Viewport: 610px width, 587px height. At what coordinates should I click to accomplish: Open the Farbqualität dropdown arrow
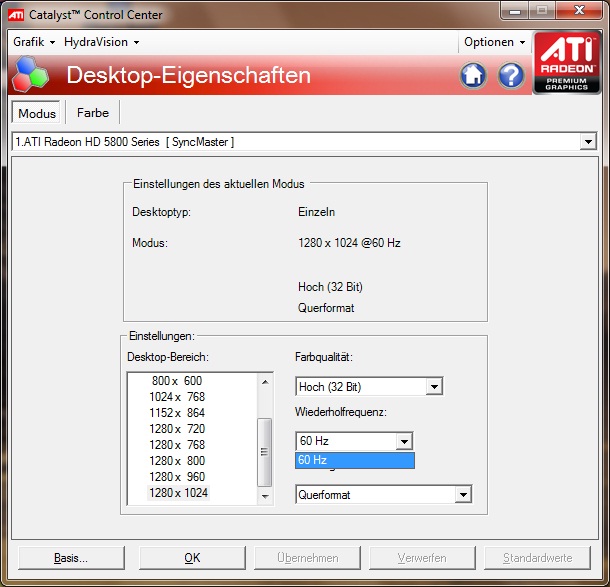click(x=434, y=387)
